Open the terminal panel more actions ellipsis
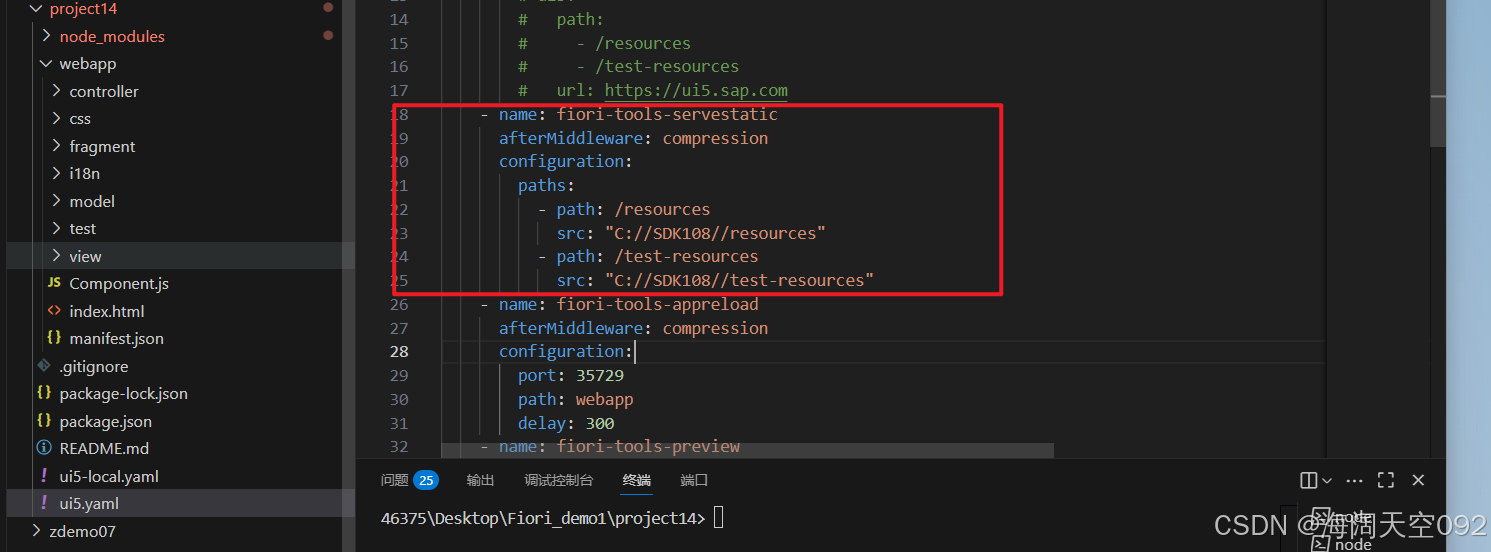 click(x=1353, y=480)
